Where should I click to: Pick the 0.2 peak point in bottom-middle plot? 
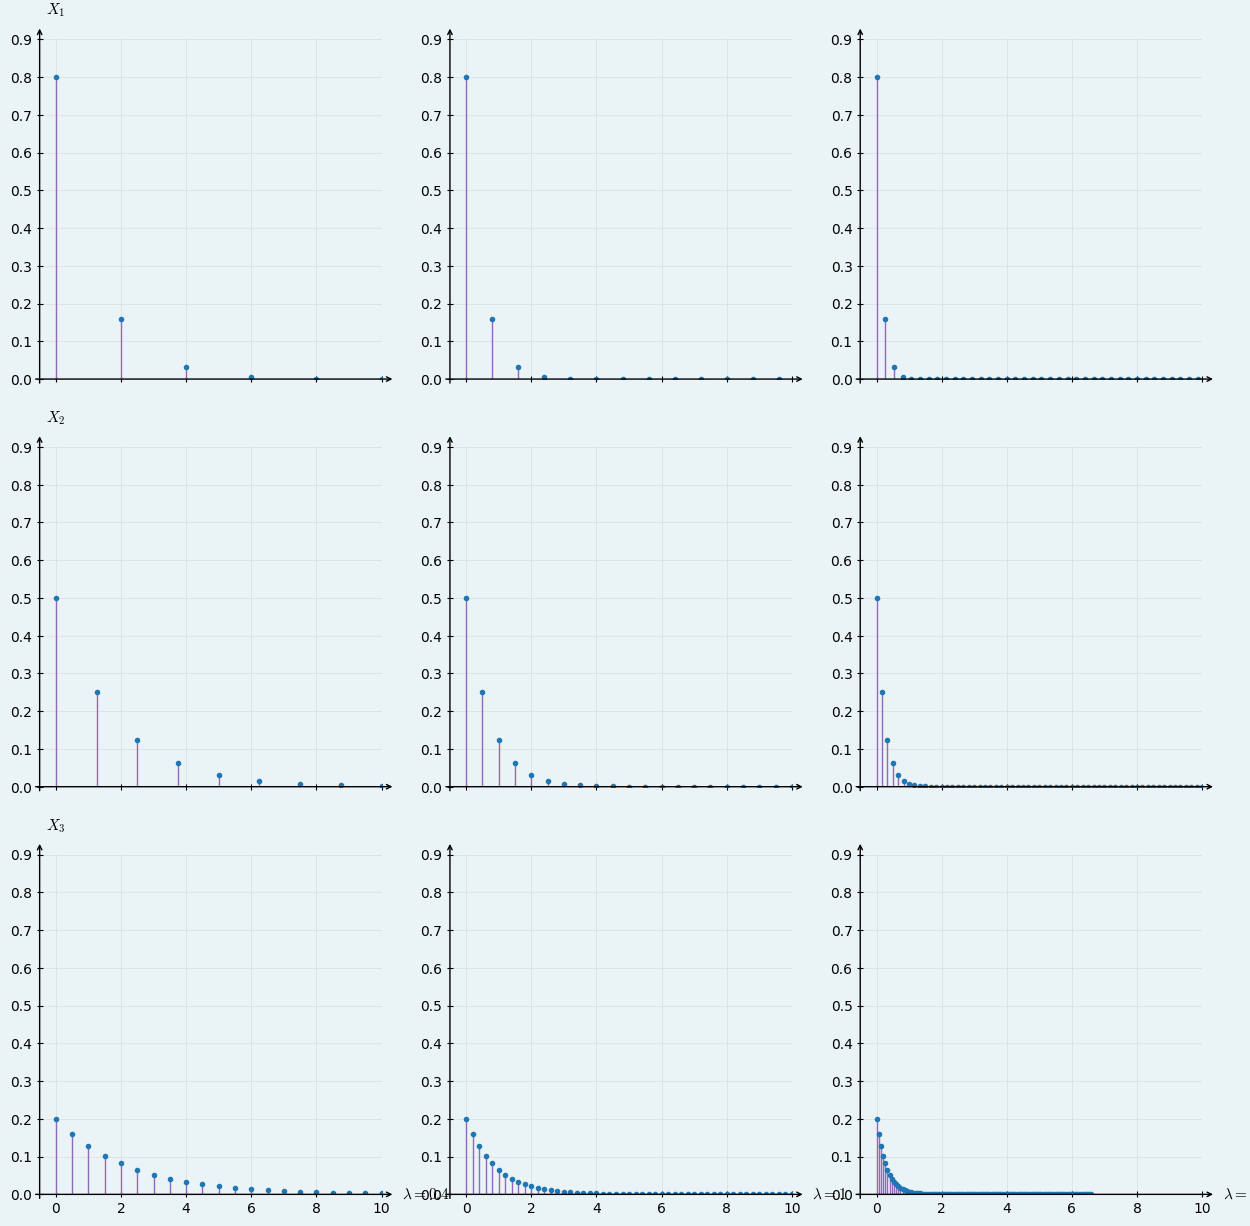[466, 1119]
